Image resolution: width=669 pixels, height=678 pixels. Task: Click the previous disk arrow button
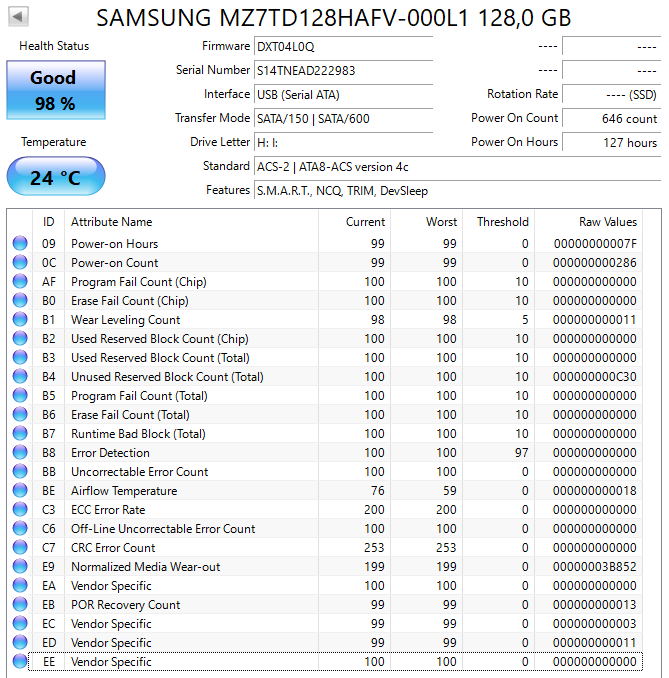(19, 17)
